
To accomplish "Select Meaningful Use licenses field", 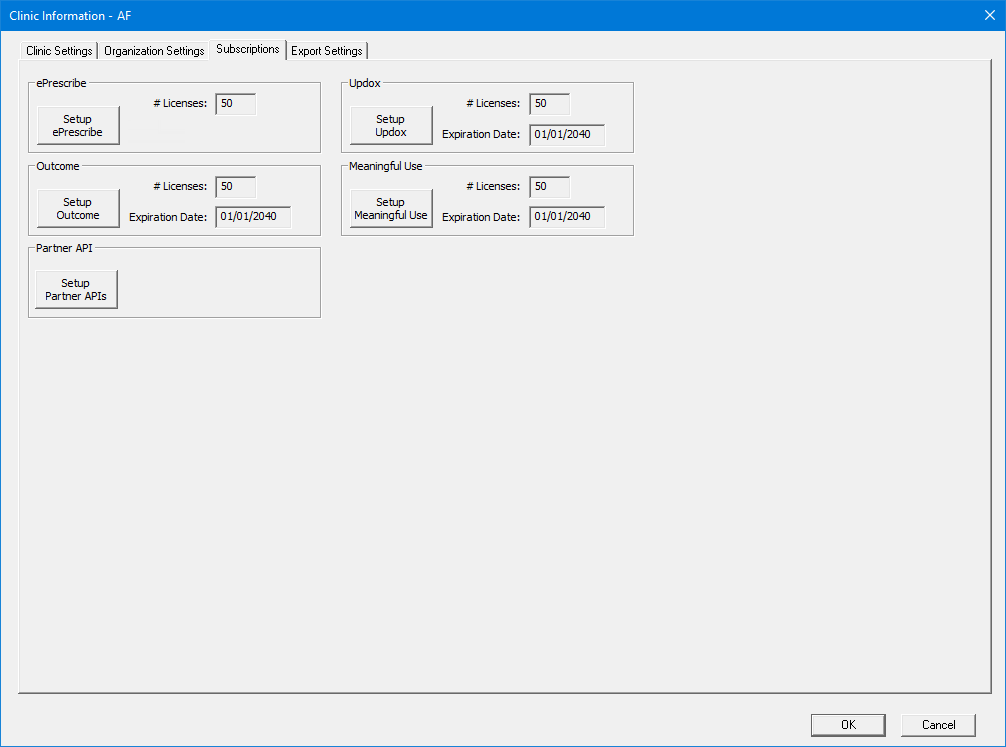I will pyautogui.click(x=549, y=187).
